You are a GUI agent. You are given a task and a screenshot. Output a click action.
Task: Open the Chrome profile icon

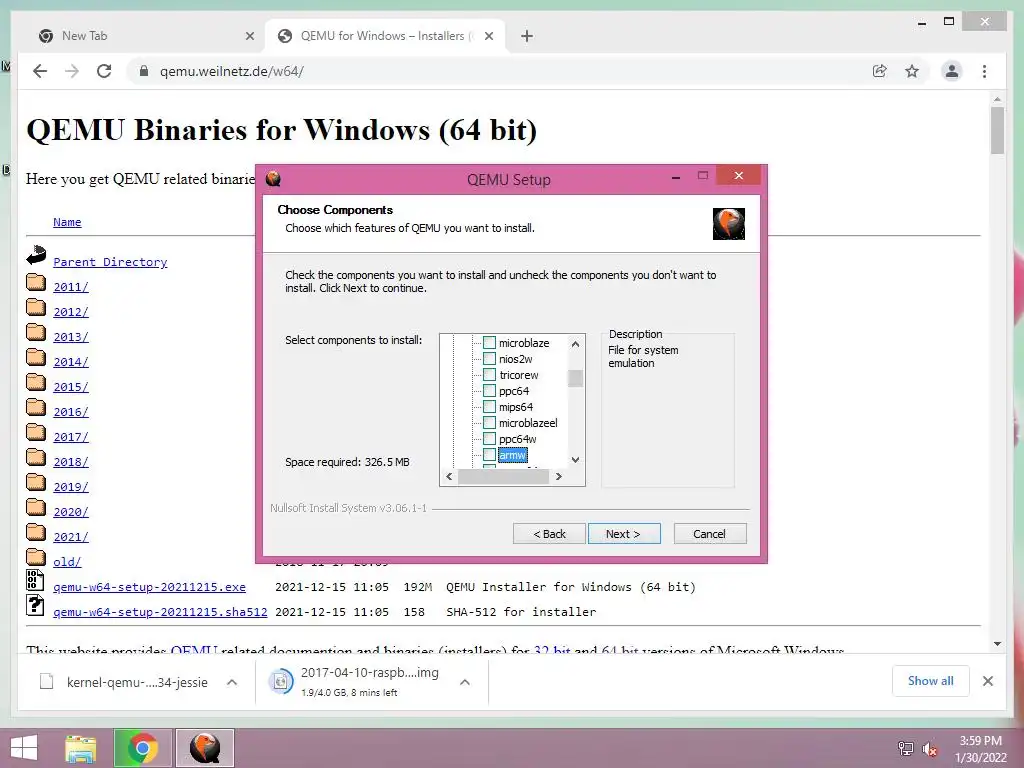(952, 71)
